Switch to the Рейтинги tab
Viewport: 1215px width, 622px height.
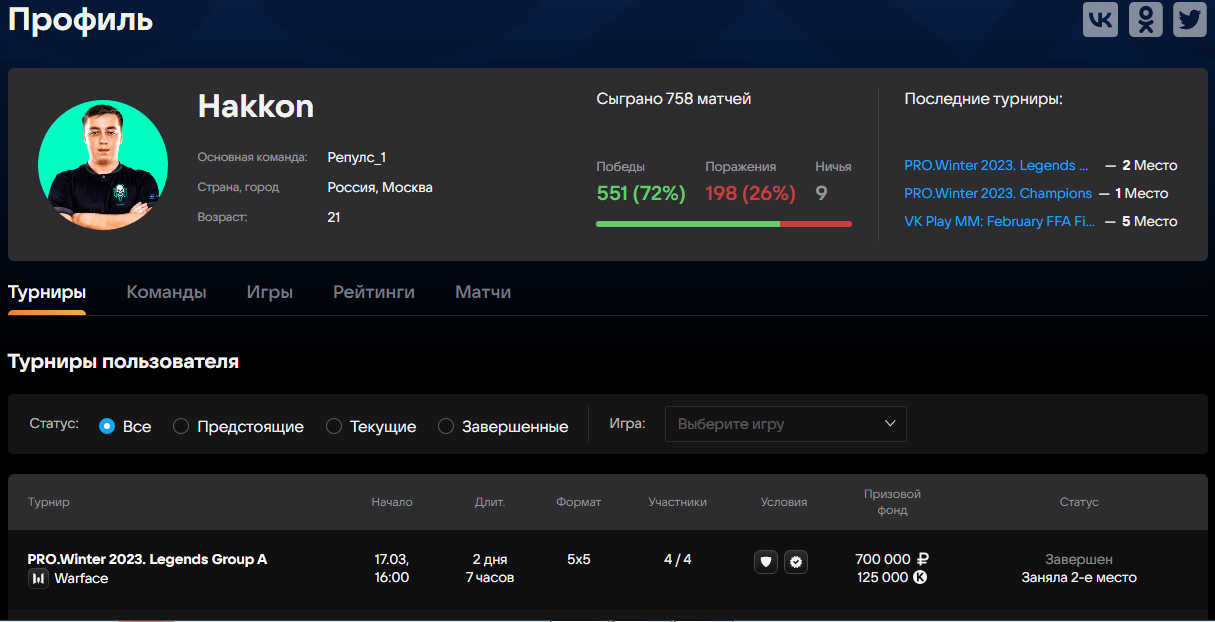374,292
